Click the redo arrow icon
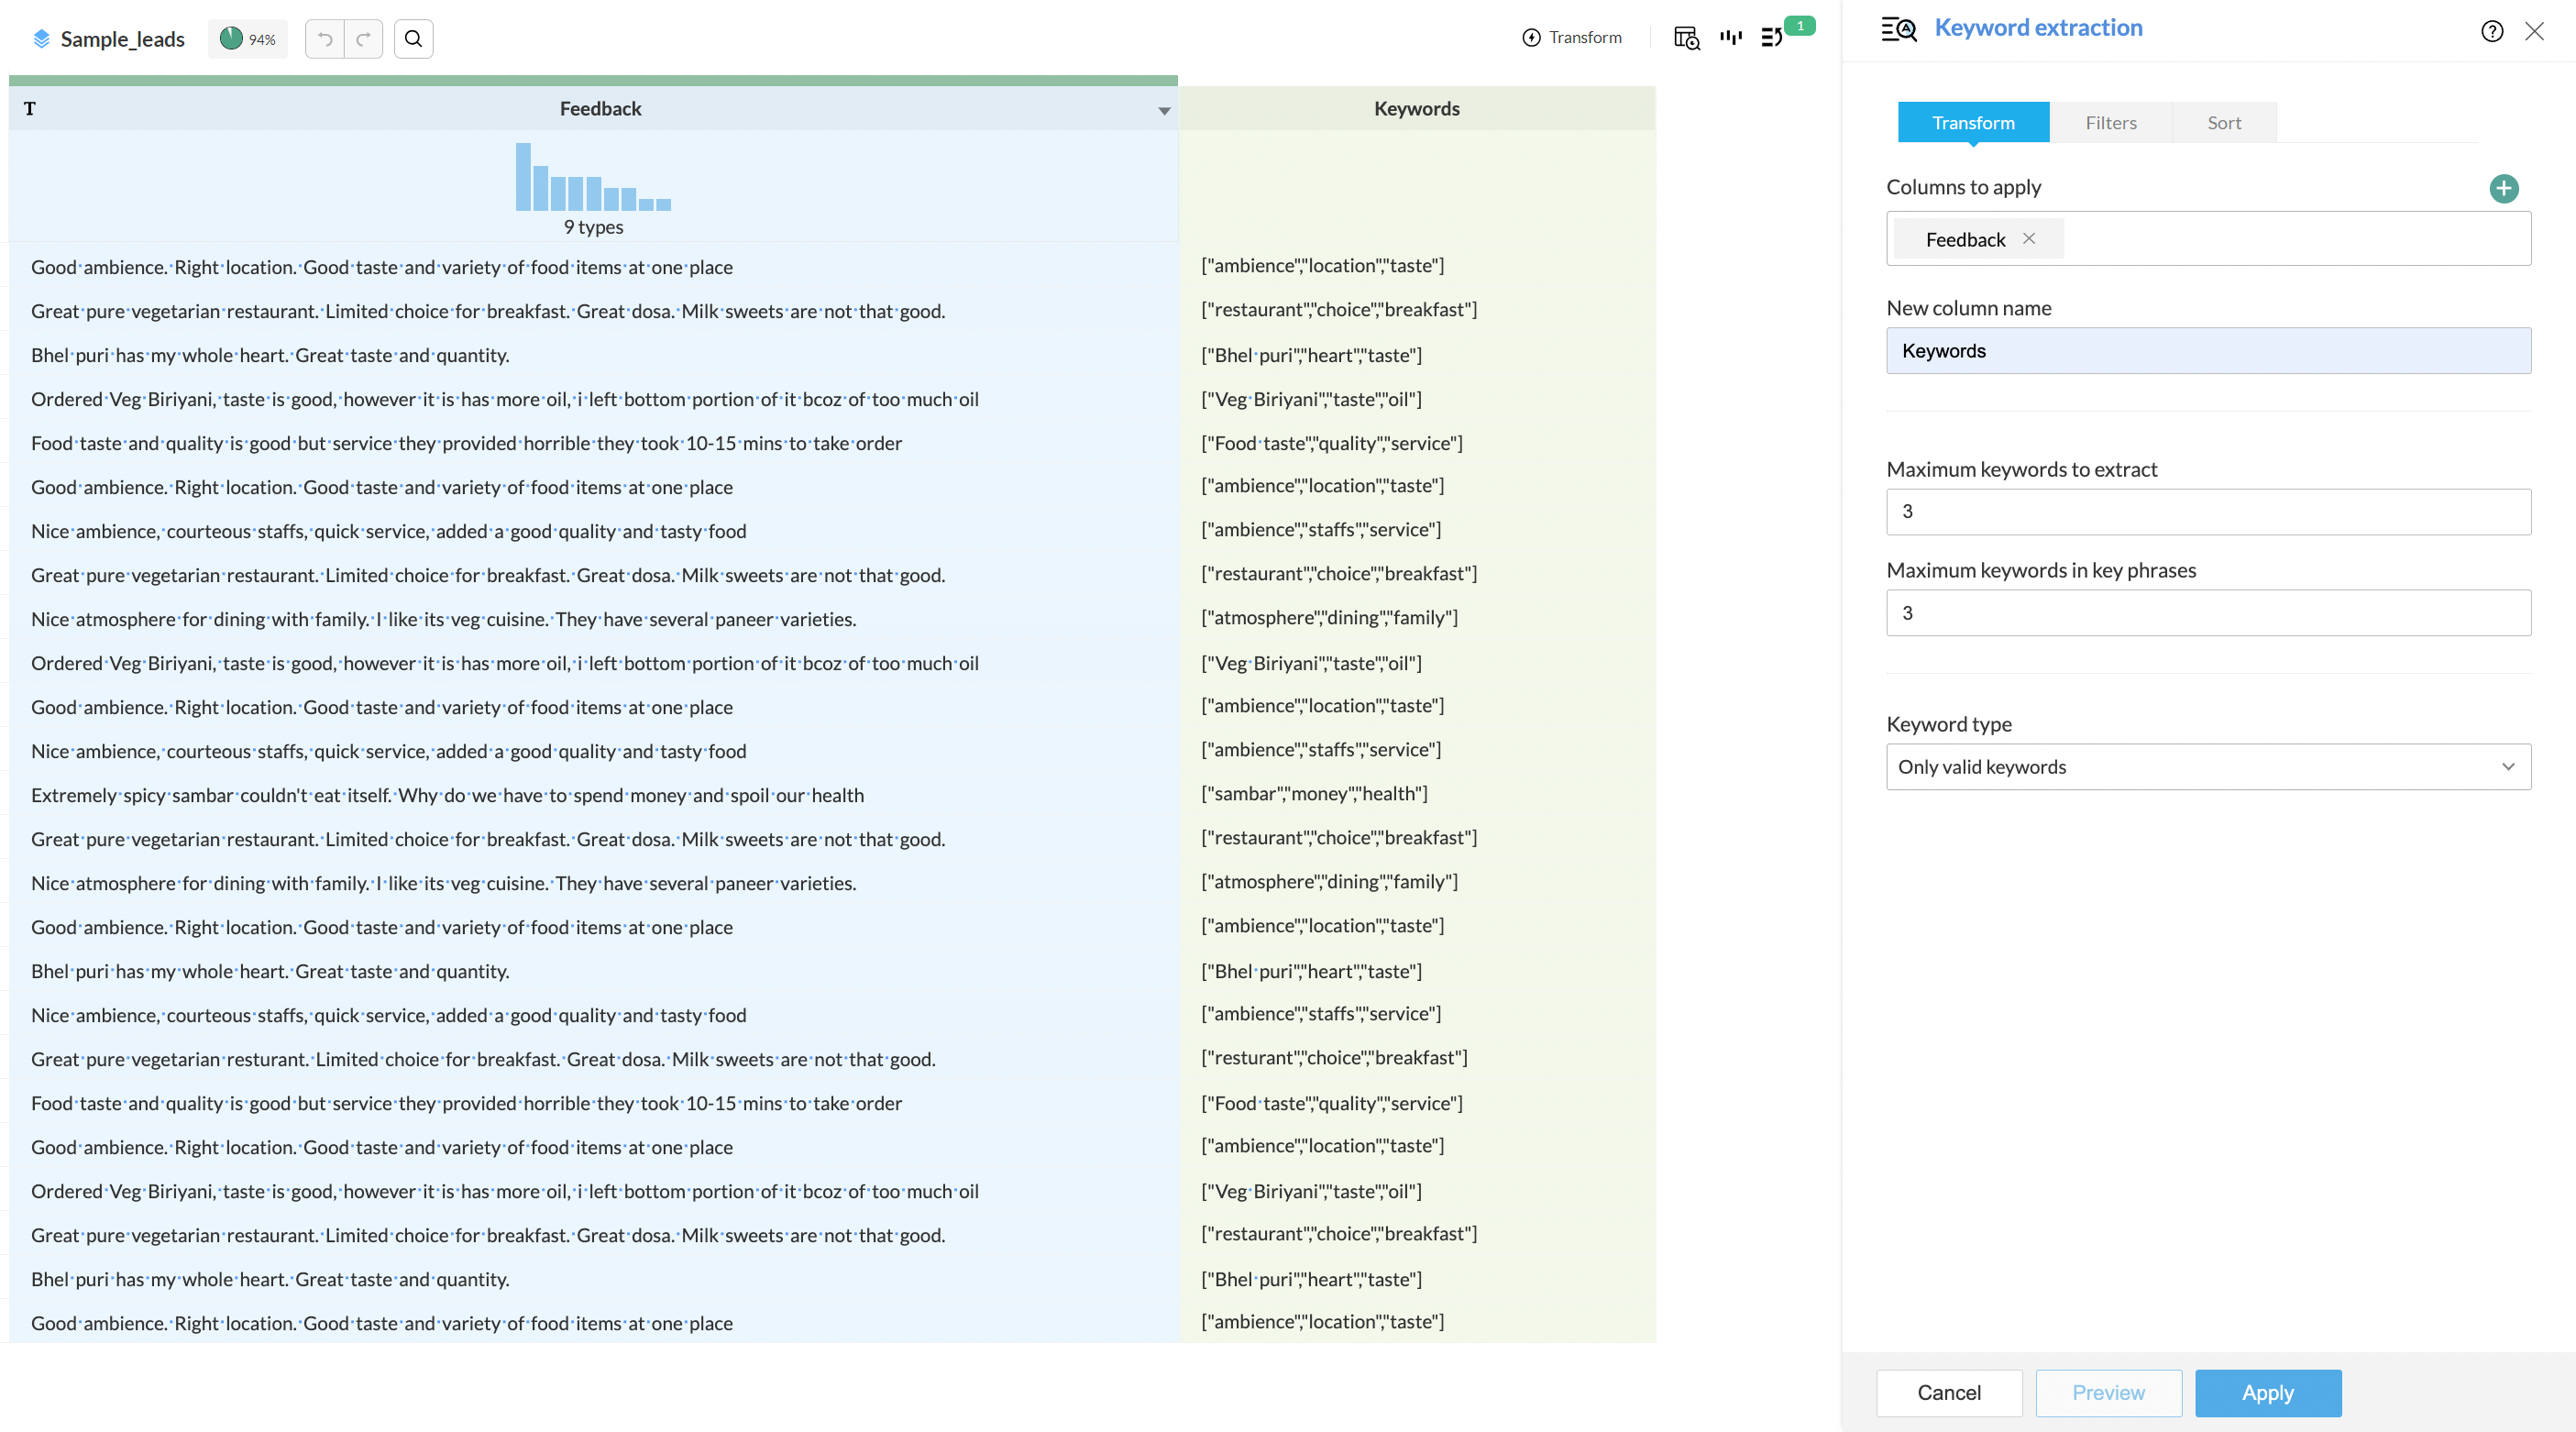This screenshot has width=2576, height=1432. pos(363,39)
